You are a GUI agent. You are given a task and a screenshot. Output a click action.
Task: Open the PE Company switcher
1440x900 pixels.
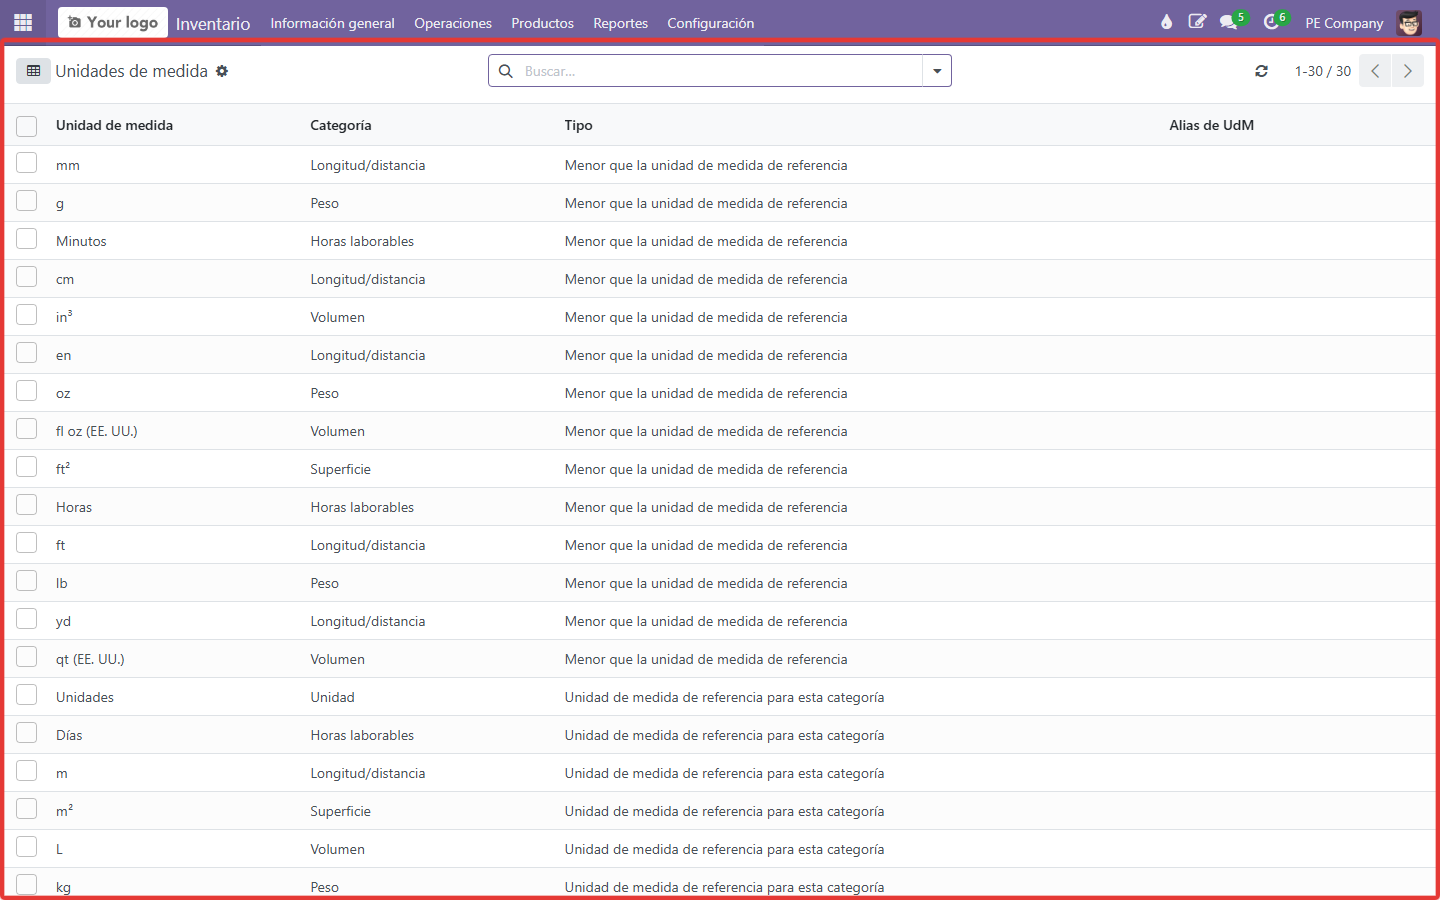click(x=1344, y=23)
